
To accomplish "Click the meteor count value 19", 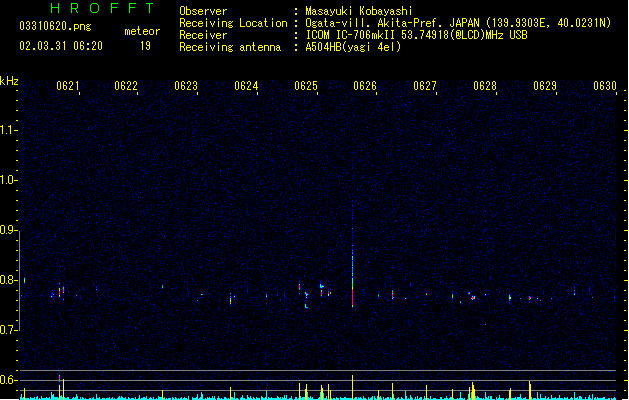I will pos(145,46).
